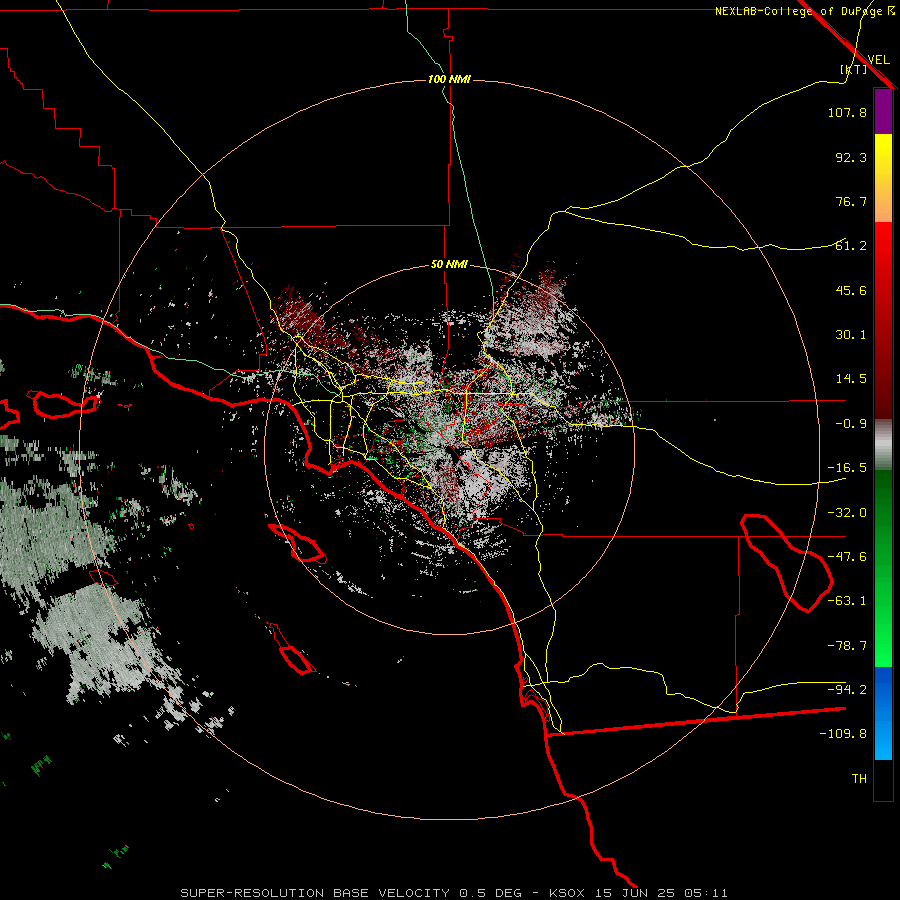The image size is (900, 900).
Task: Click the TH threshold label
Action: tap(859, 779)
